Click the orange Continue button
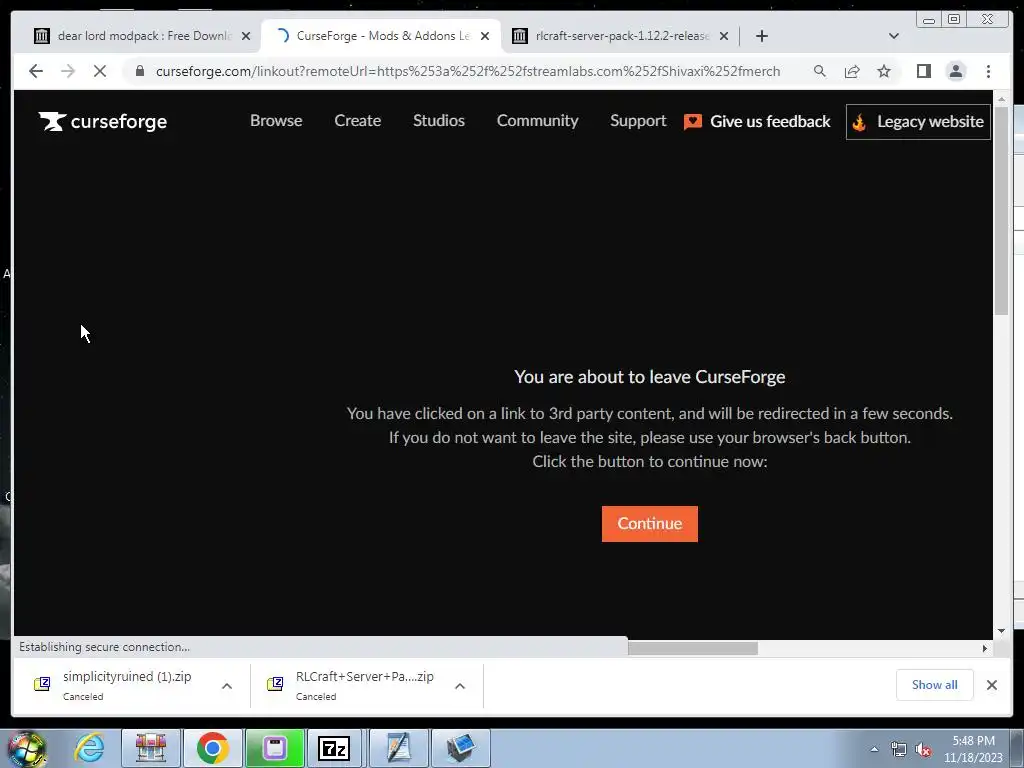 pos(650,524)
